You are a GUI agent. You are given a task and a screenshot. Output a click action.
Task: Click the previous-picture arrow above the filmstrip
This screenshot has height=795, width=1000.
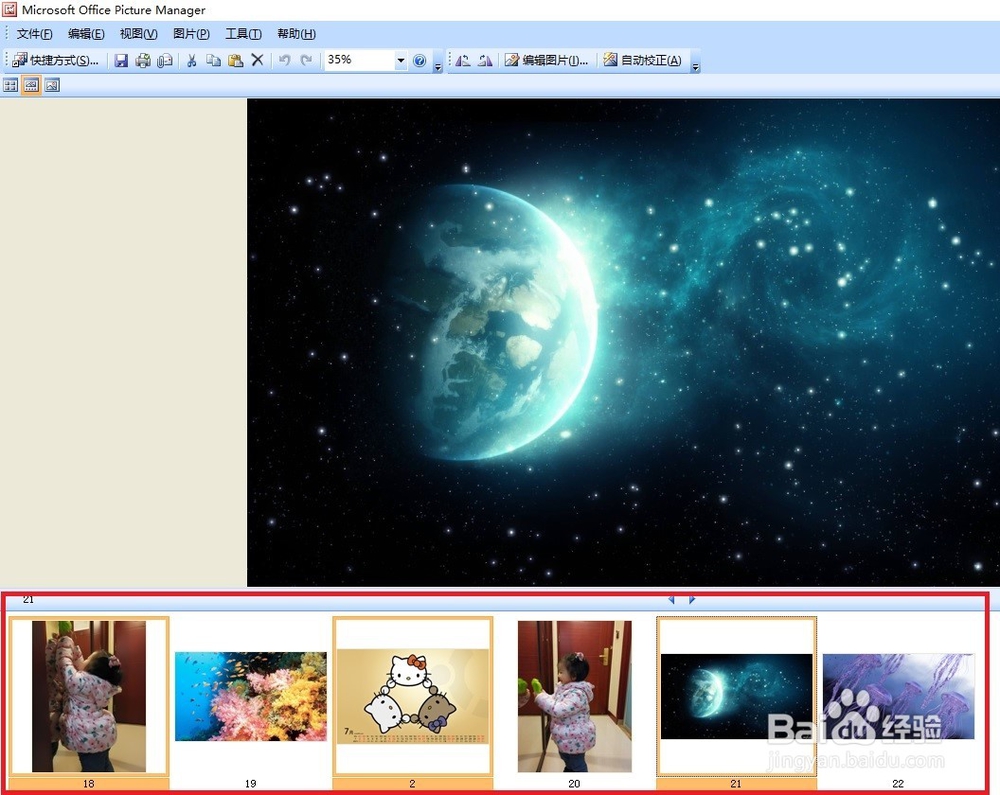click(671, 599)
